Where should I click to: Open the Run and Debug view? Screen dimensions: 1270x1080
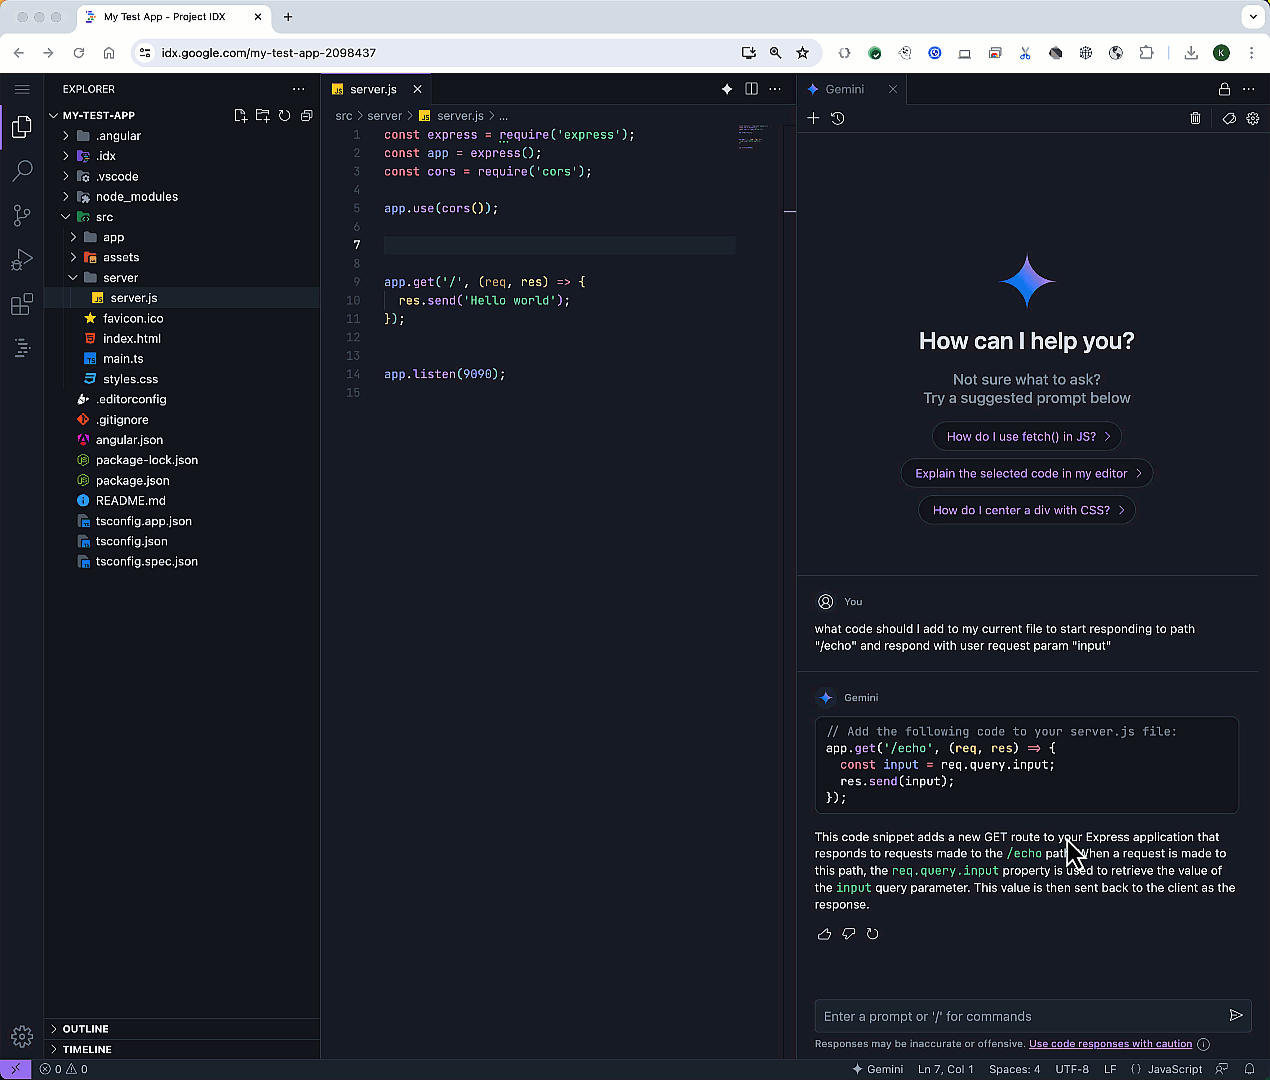[22, 260]
